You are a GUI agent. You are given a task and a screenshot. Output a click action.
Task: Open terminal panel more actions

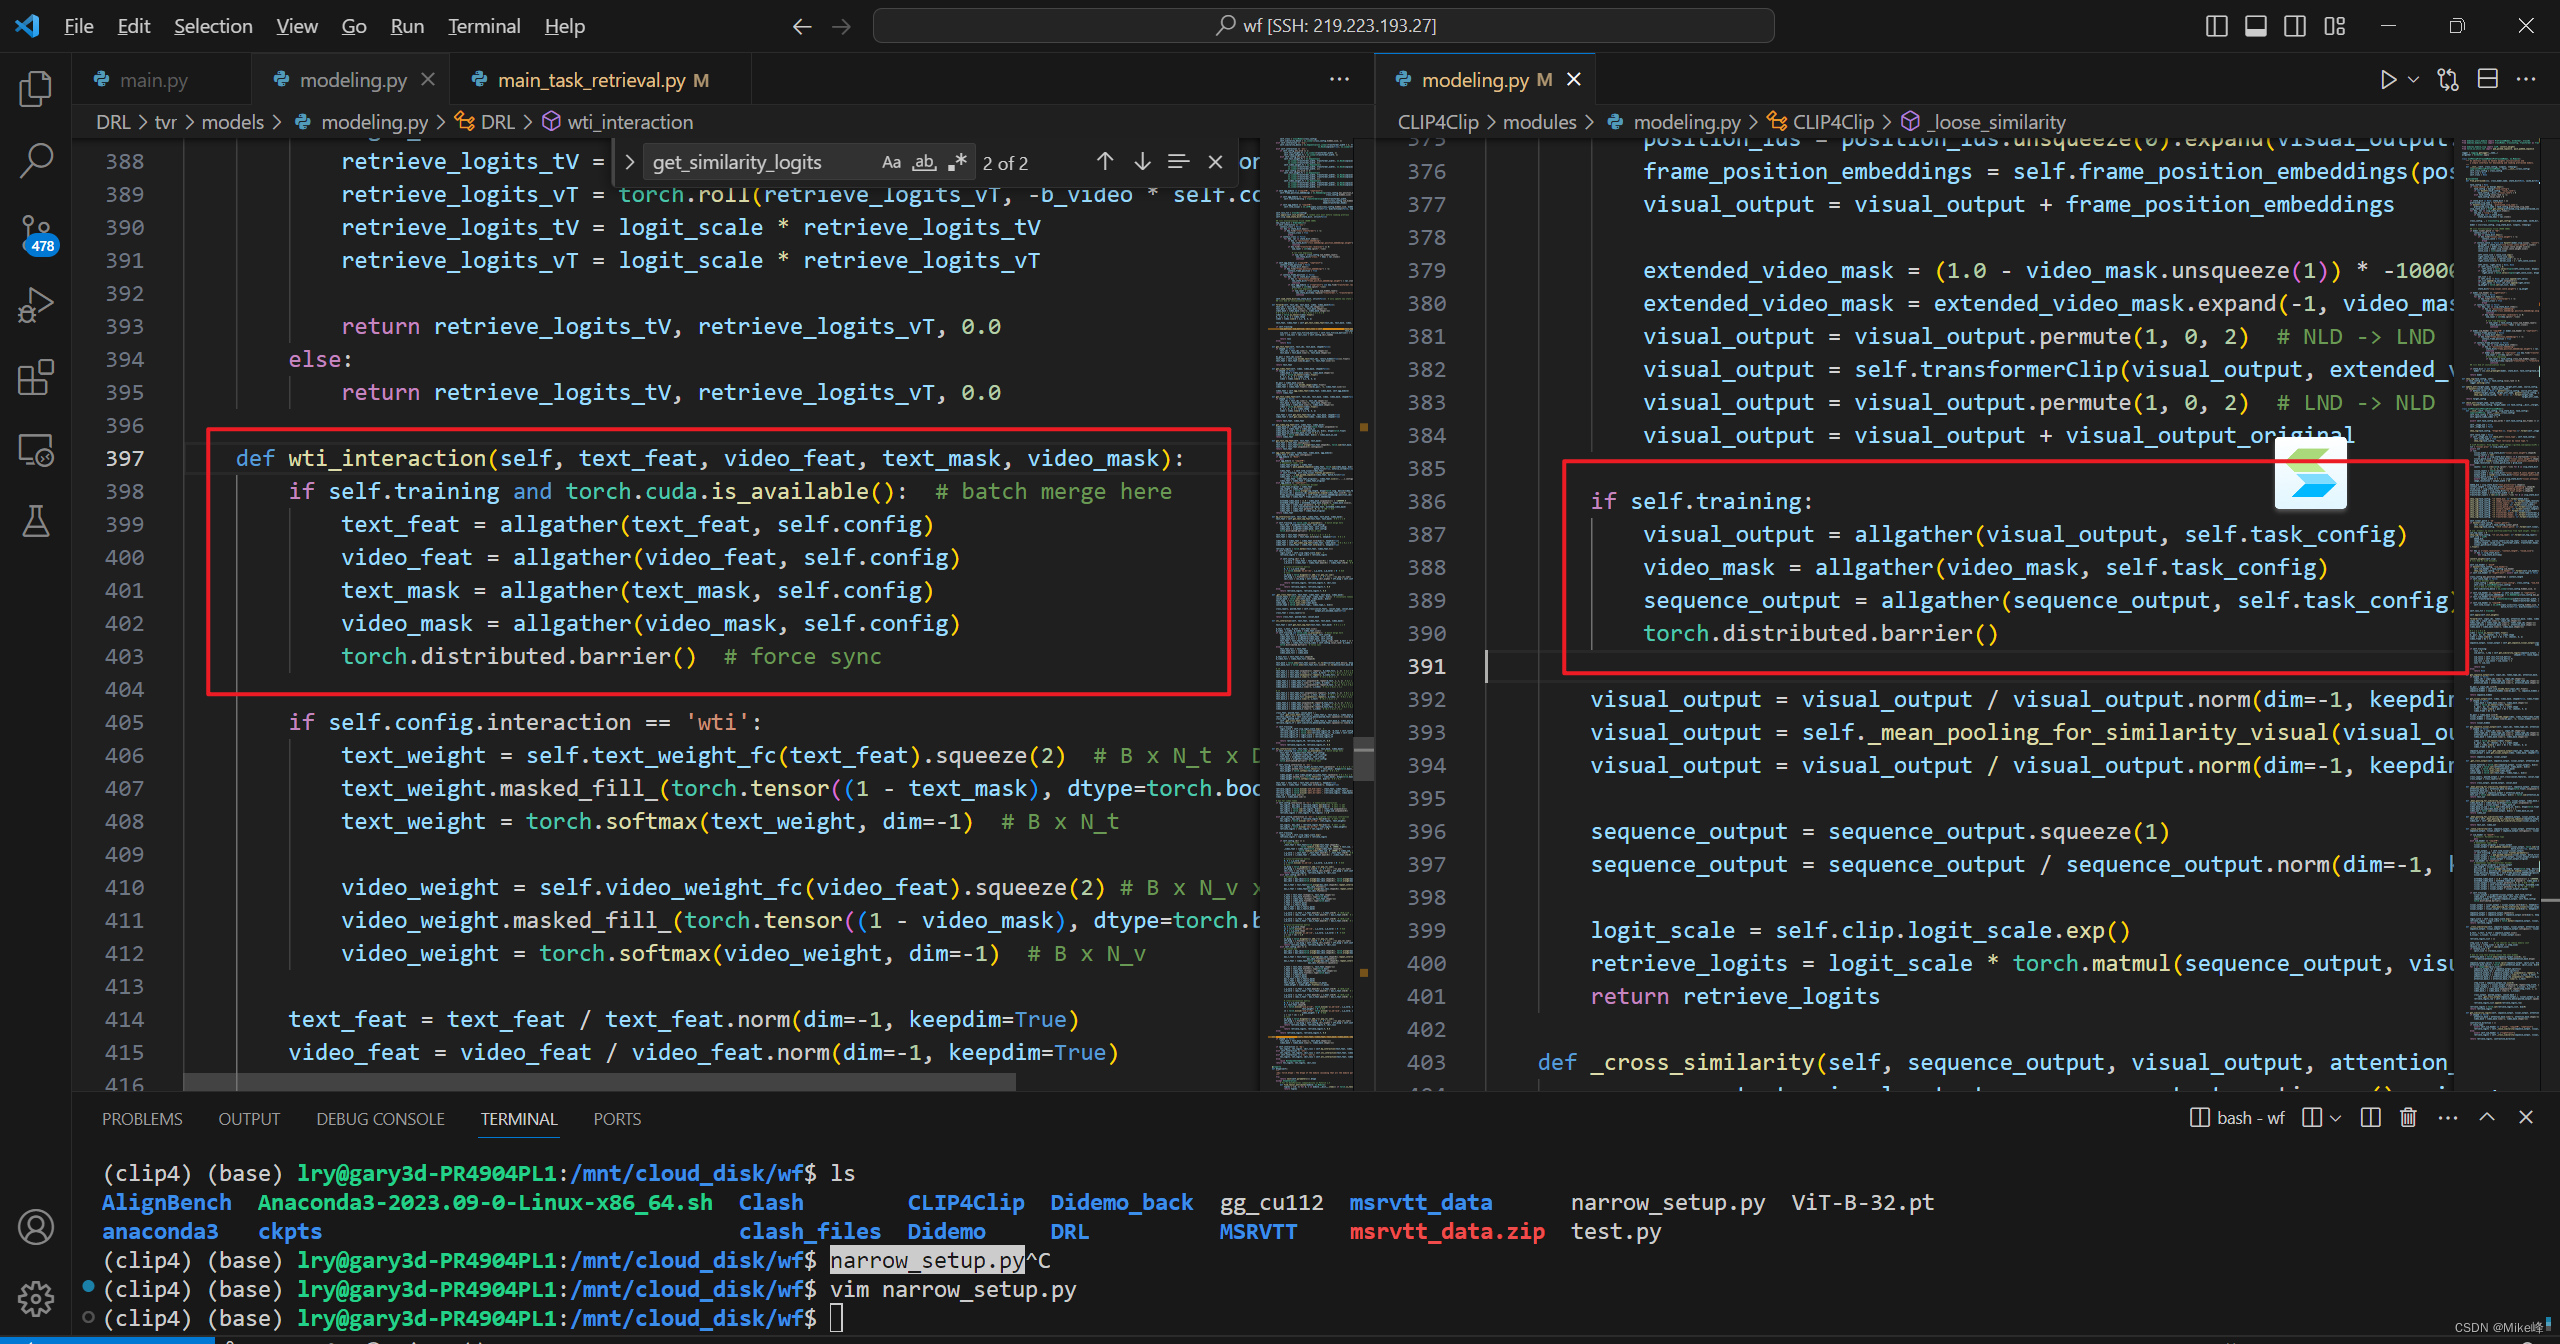tap(2447, 1118)
